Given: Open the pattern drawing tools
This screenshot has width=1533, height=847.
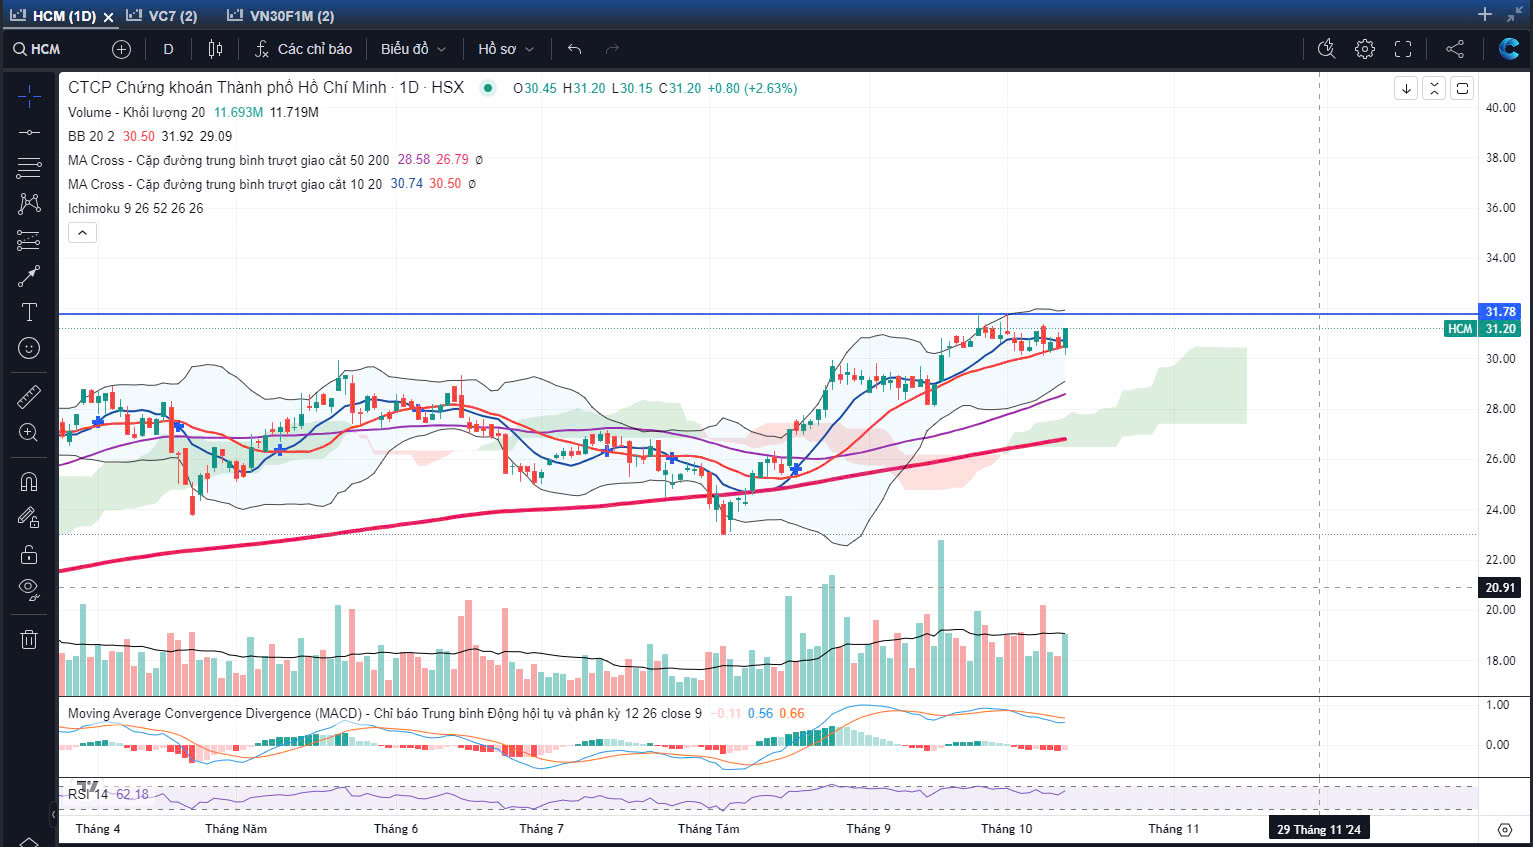Looking at the screenshot, I should [29, 204].
